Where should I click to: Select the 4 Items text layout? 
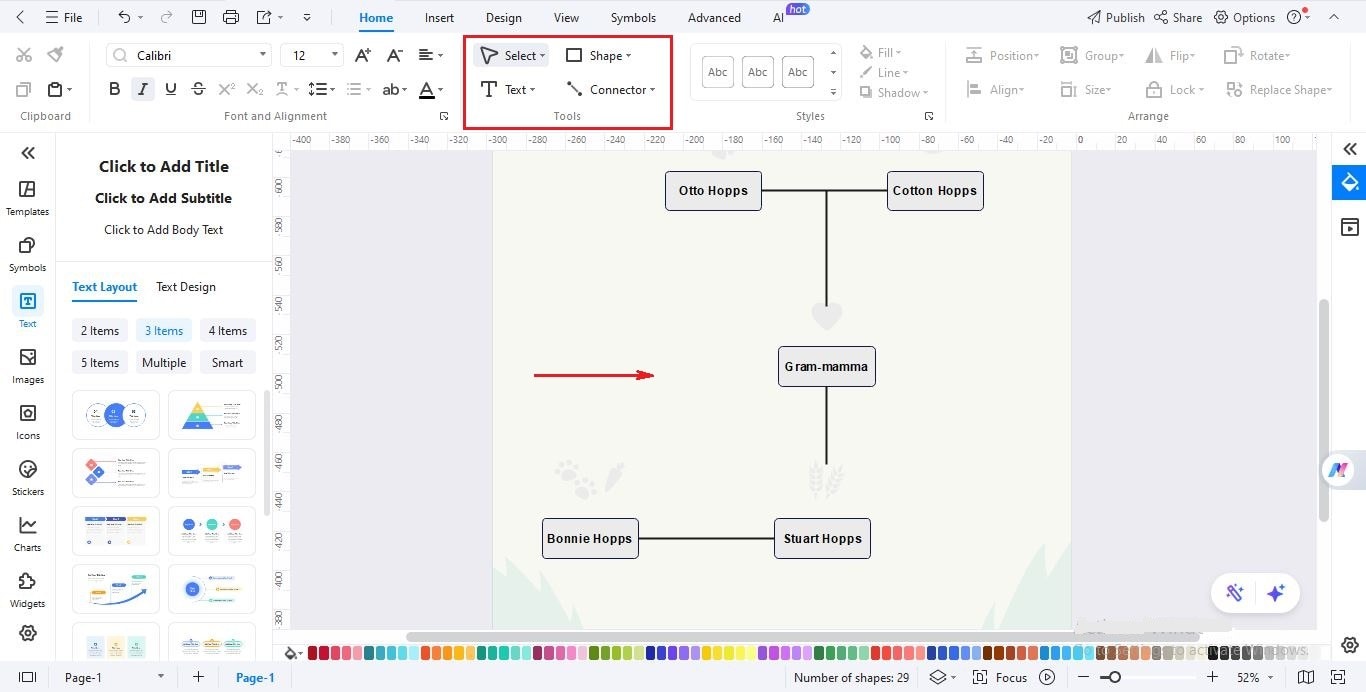tap(227, 330)
